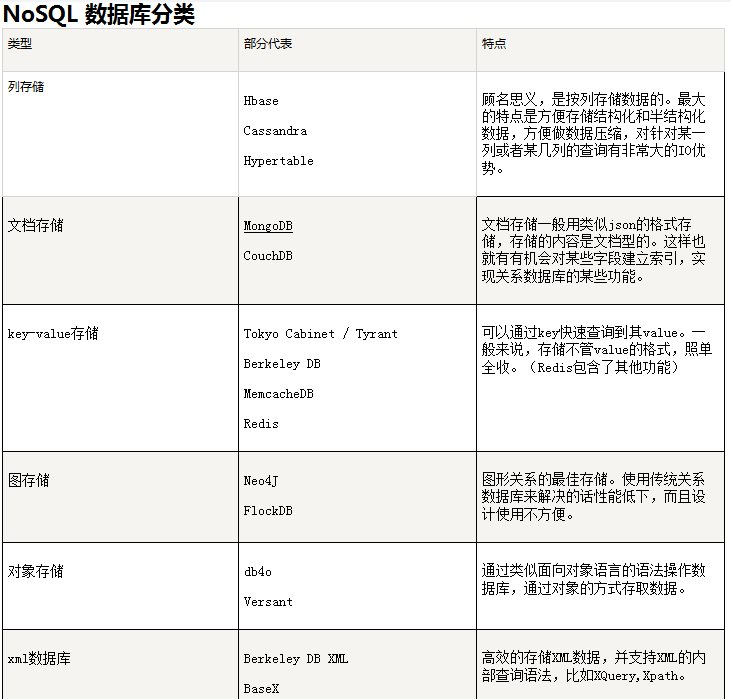This screenshot has height=699, width=731.
Task: Click the text 'Berkeley DB XML'
Action: [x=296, y=659]
